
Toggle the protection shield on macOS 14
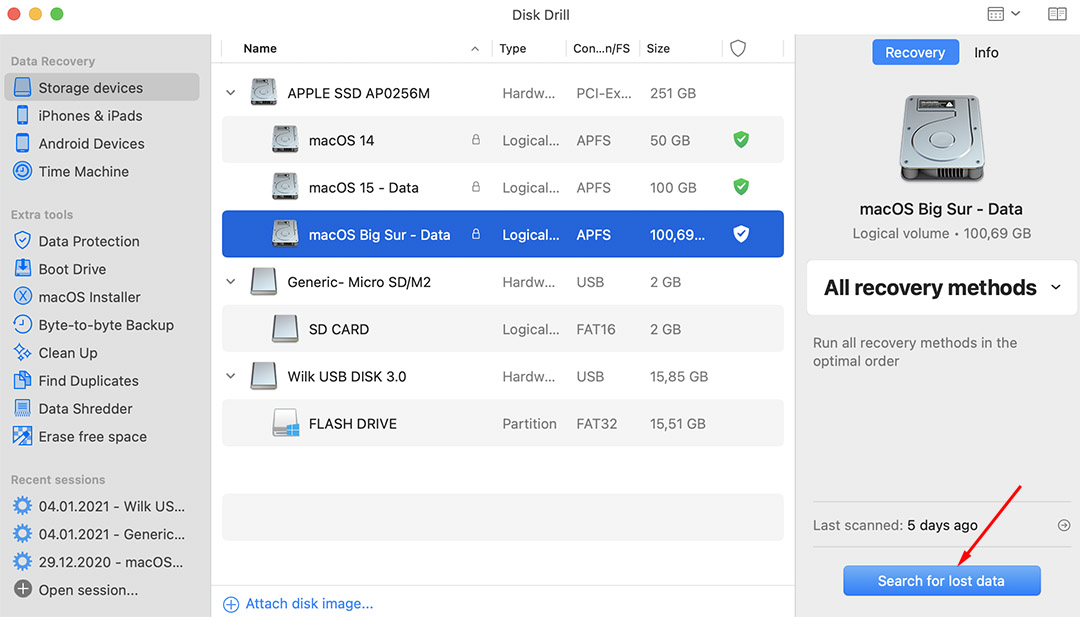(741, 140)
